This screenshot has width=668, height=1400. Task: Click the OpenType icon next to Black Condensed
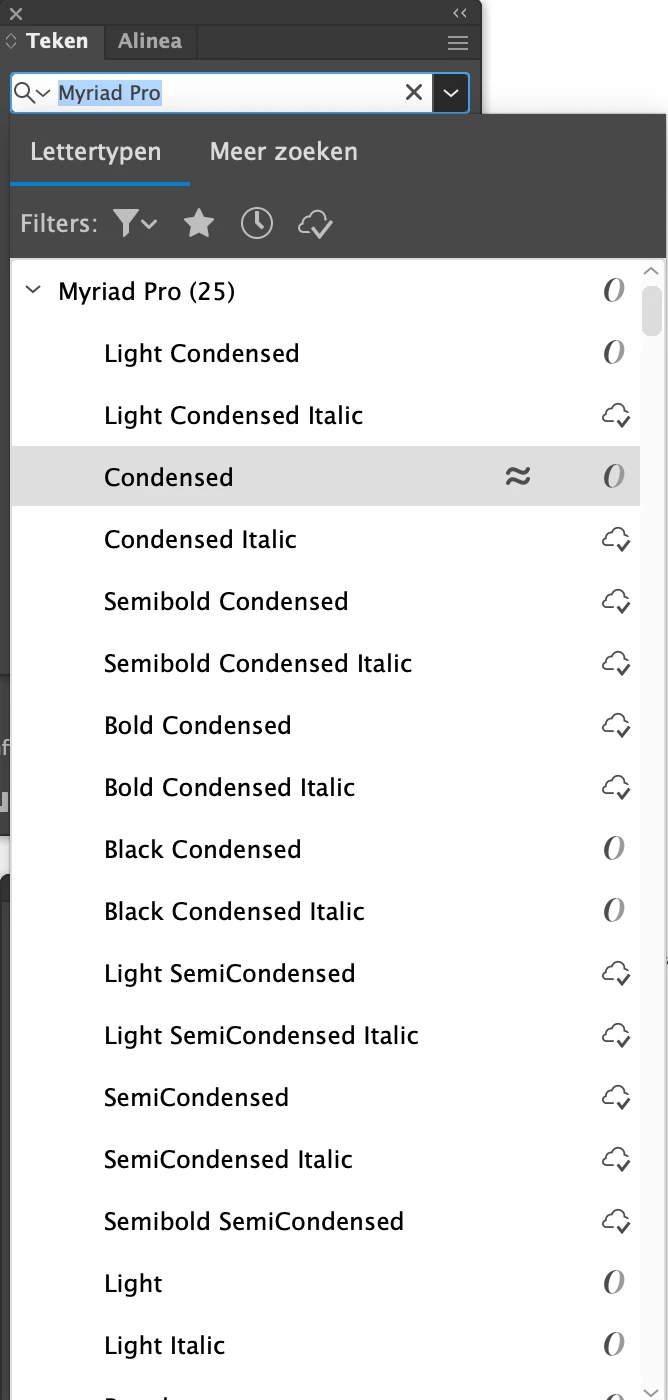click(614, 850)
